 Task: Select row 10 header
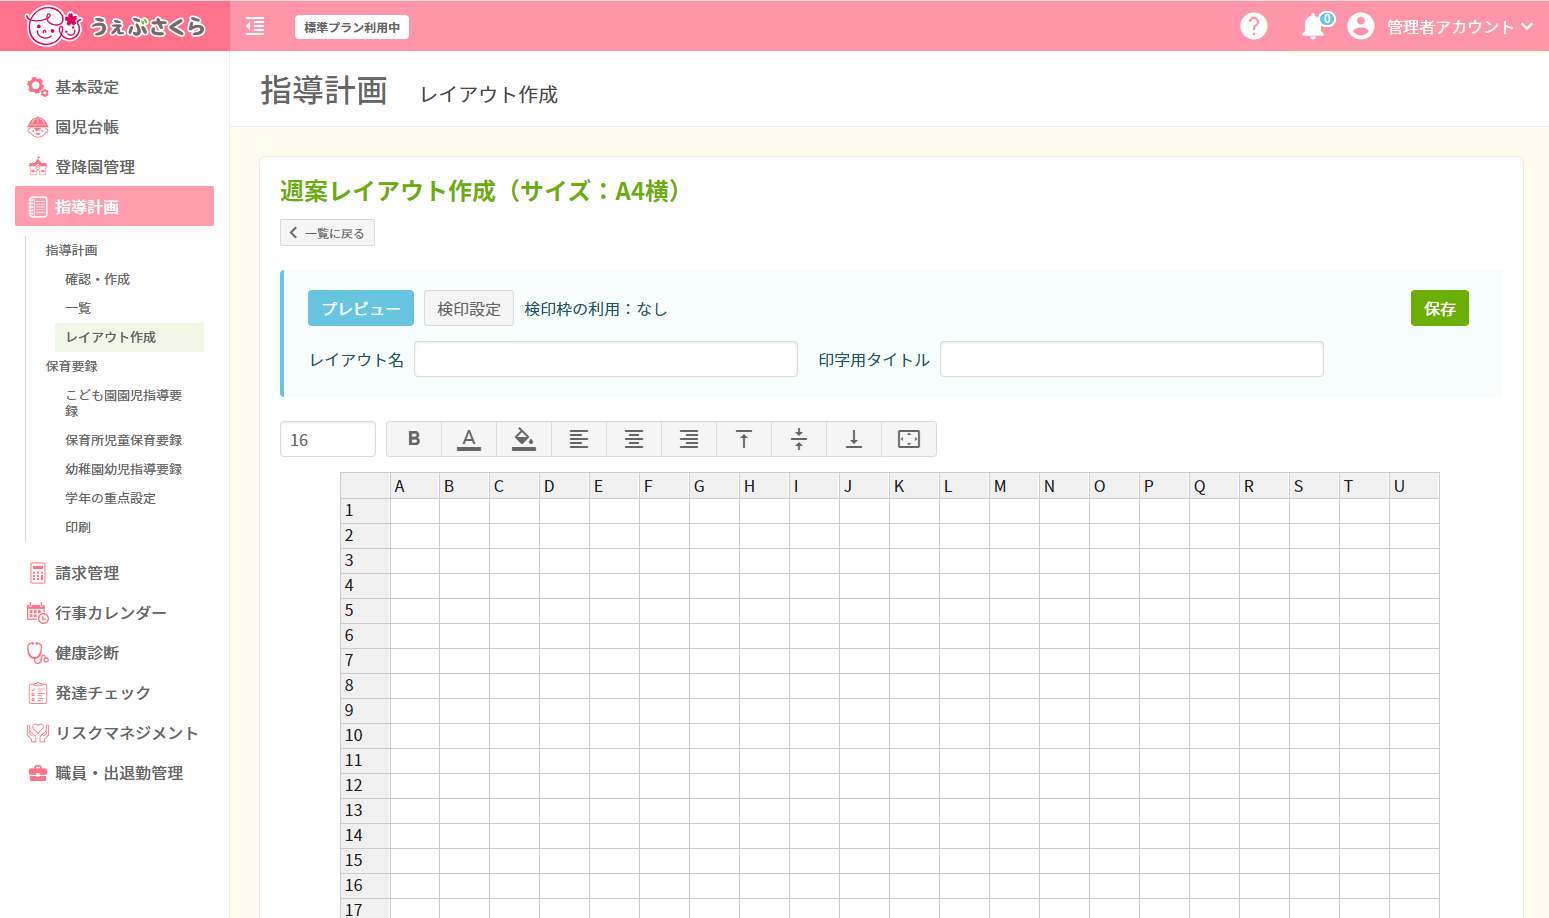365,736
